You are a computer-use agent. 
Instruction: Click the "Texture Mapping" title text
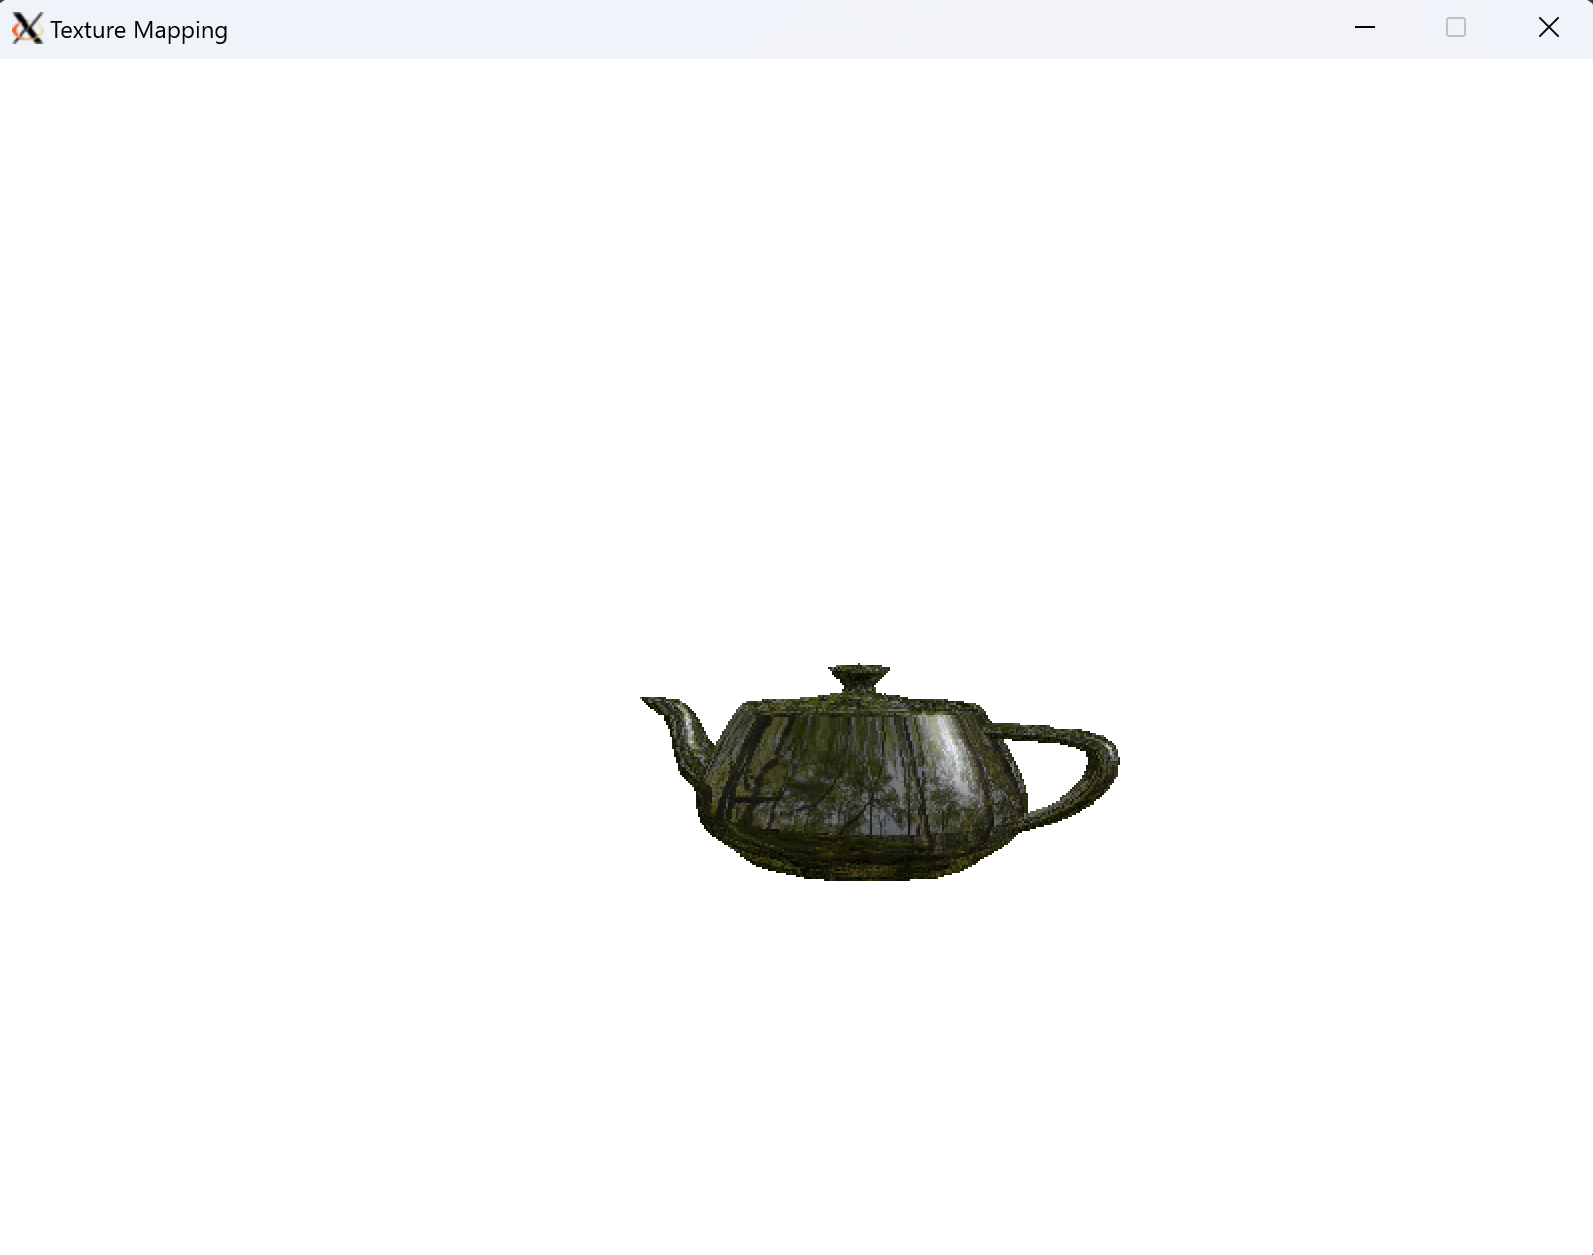[139, 30]
